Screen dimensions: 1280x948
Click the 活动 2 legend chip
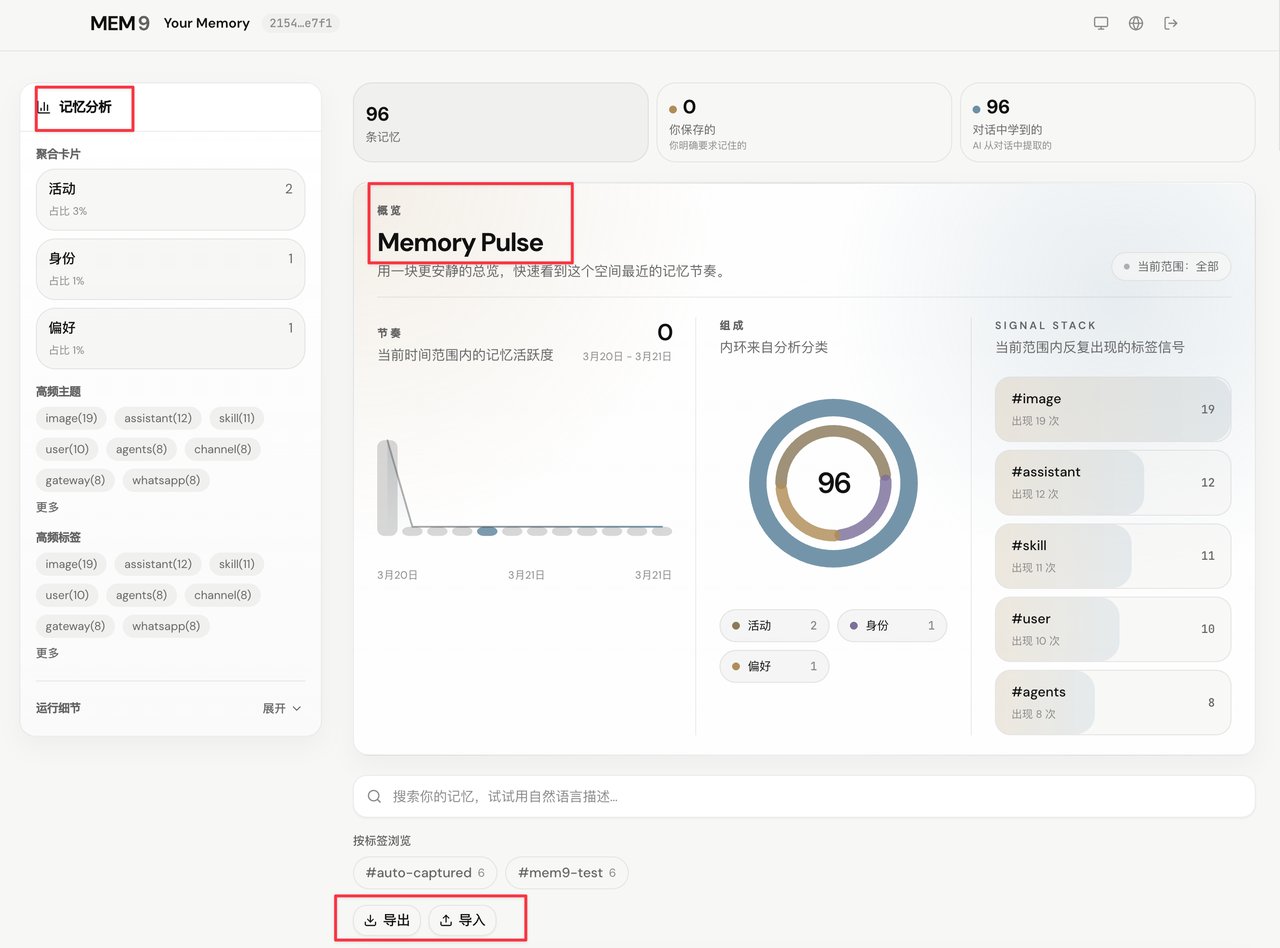(x=774, y=625)
